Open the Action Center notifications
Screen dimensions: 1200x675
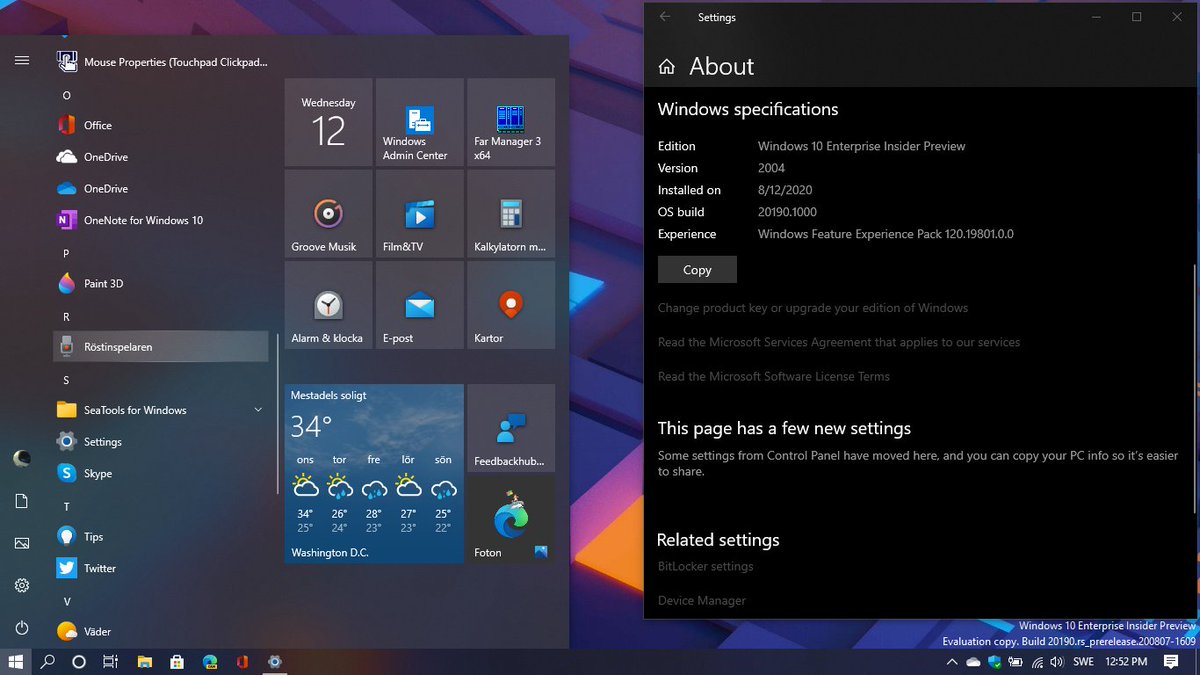[x=1172, y=662]
